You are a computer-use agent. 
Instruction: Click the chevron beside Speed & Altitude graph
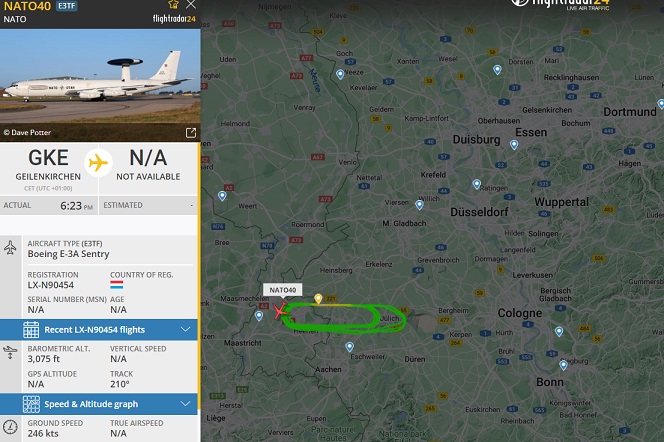(x=185, y=404)
